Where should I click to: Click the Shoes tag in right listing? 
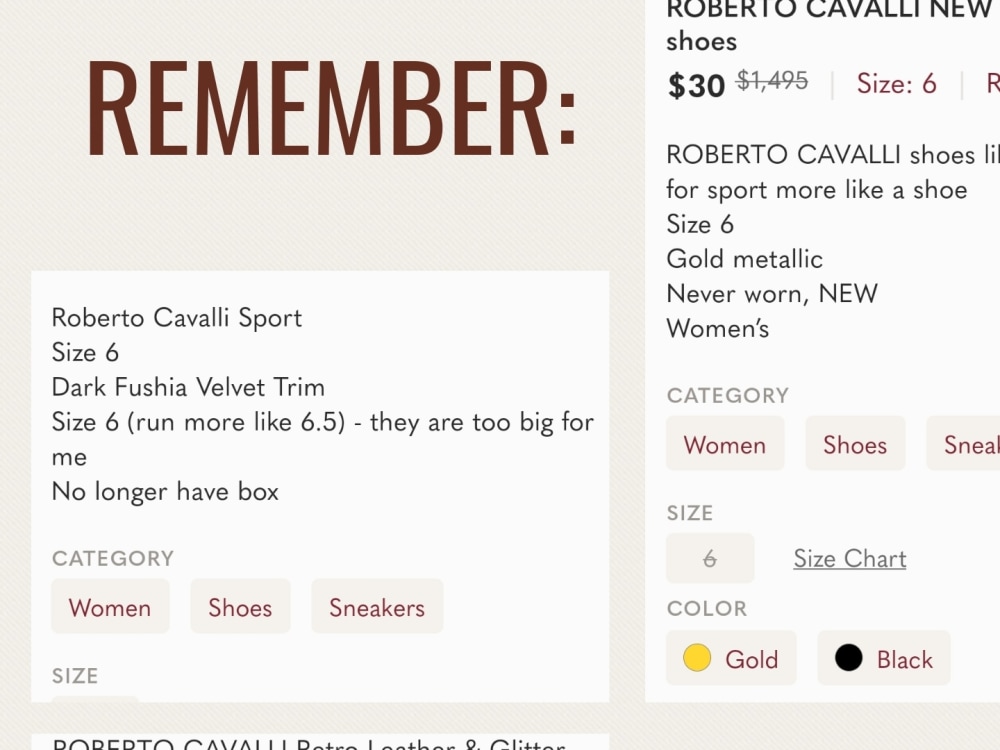point(855,443)
